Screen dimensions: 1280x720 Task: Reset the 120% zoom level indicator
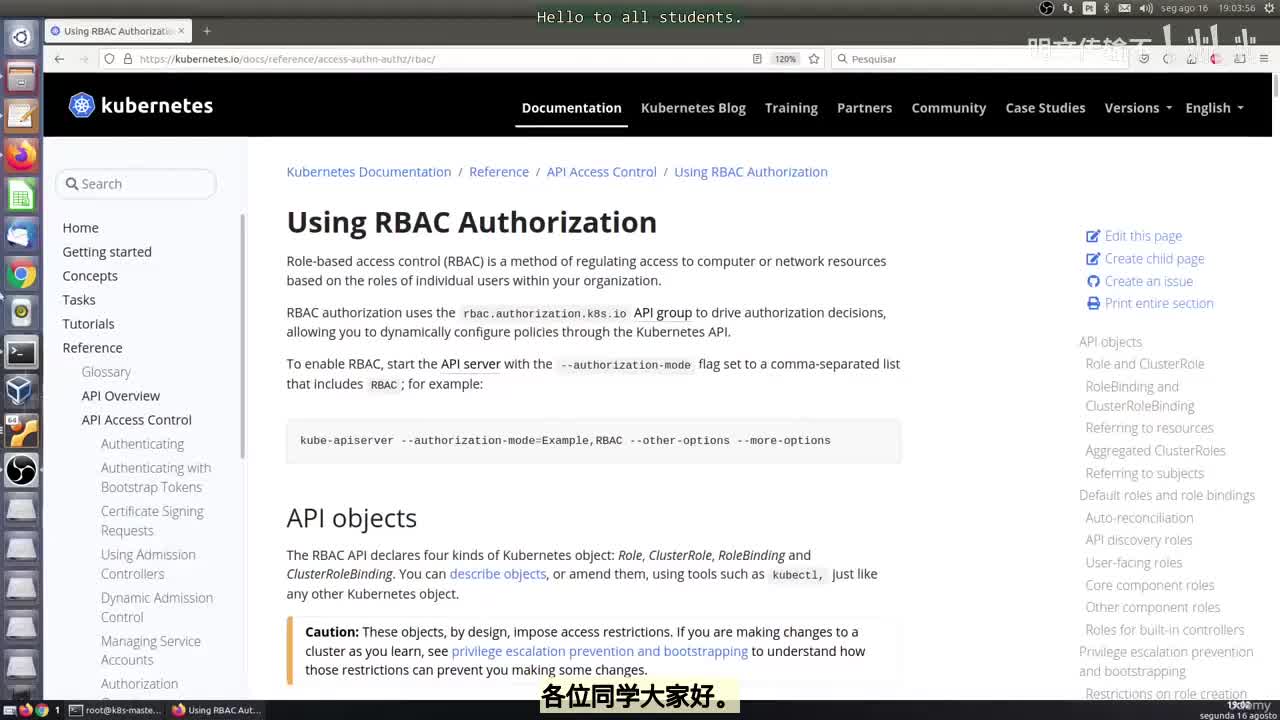[785, 59]
